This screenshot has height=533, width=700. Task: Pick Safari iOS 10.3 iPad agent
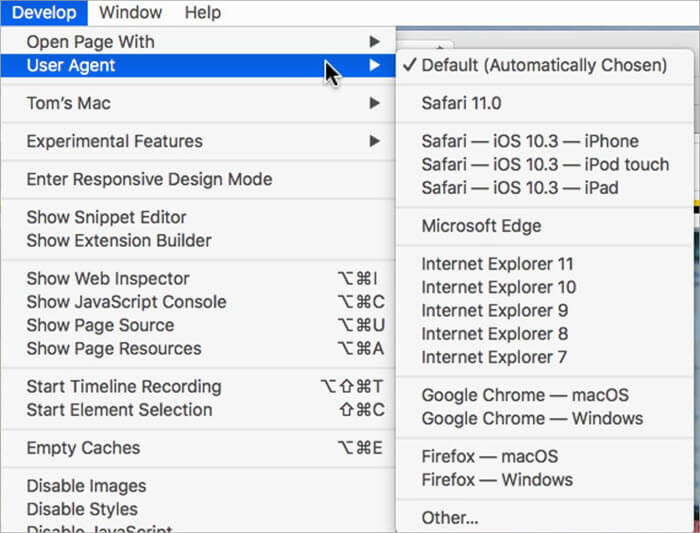click(x=519, y=188)
